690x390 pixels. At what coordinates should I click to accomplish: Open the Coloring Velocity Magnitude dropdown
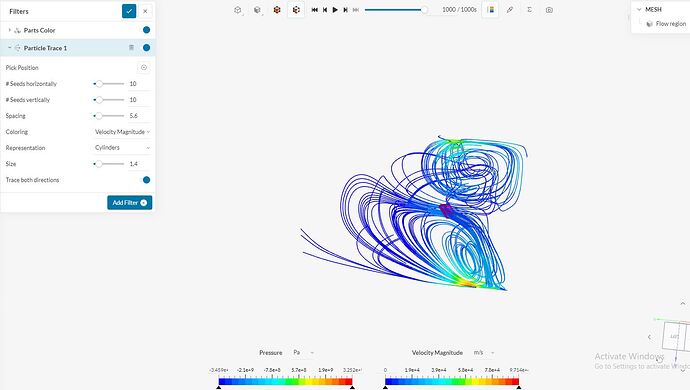(122, 132)
